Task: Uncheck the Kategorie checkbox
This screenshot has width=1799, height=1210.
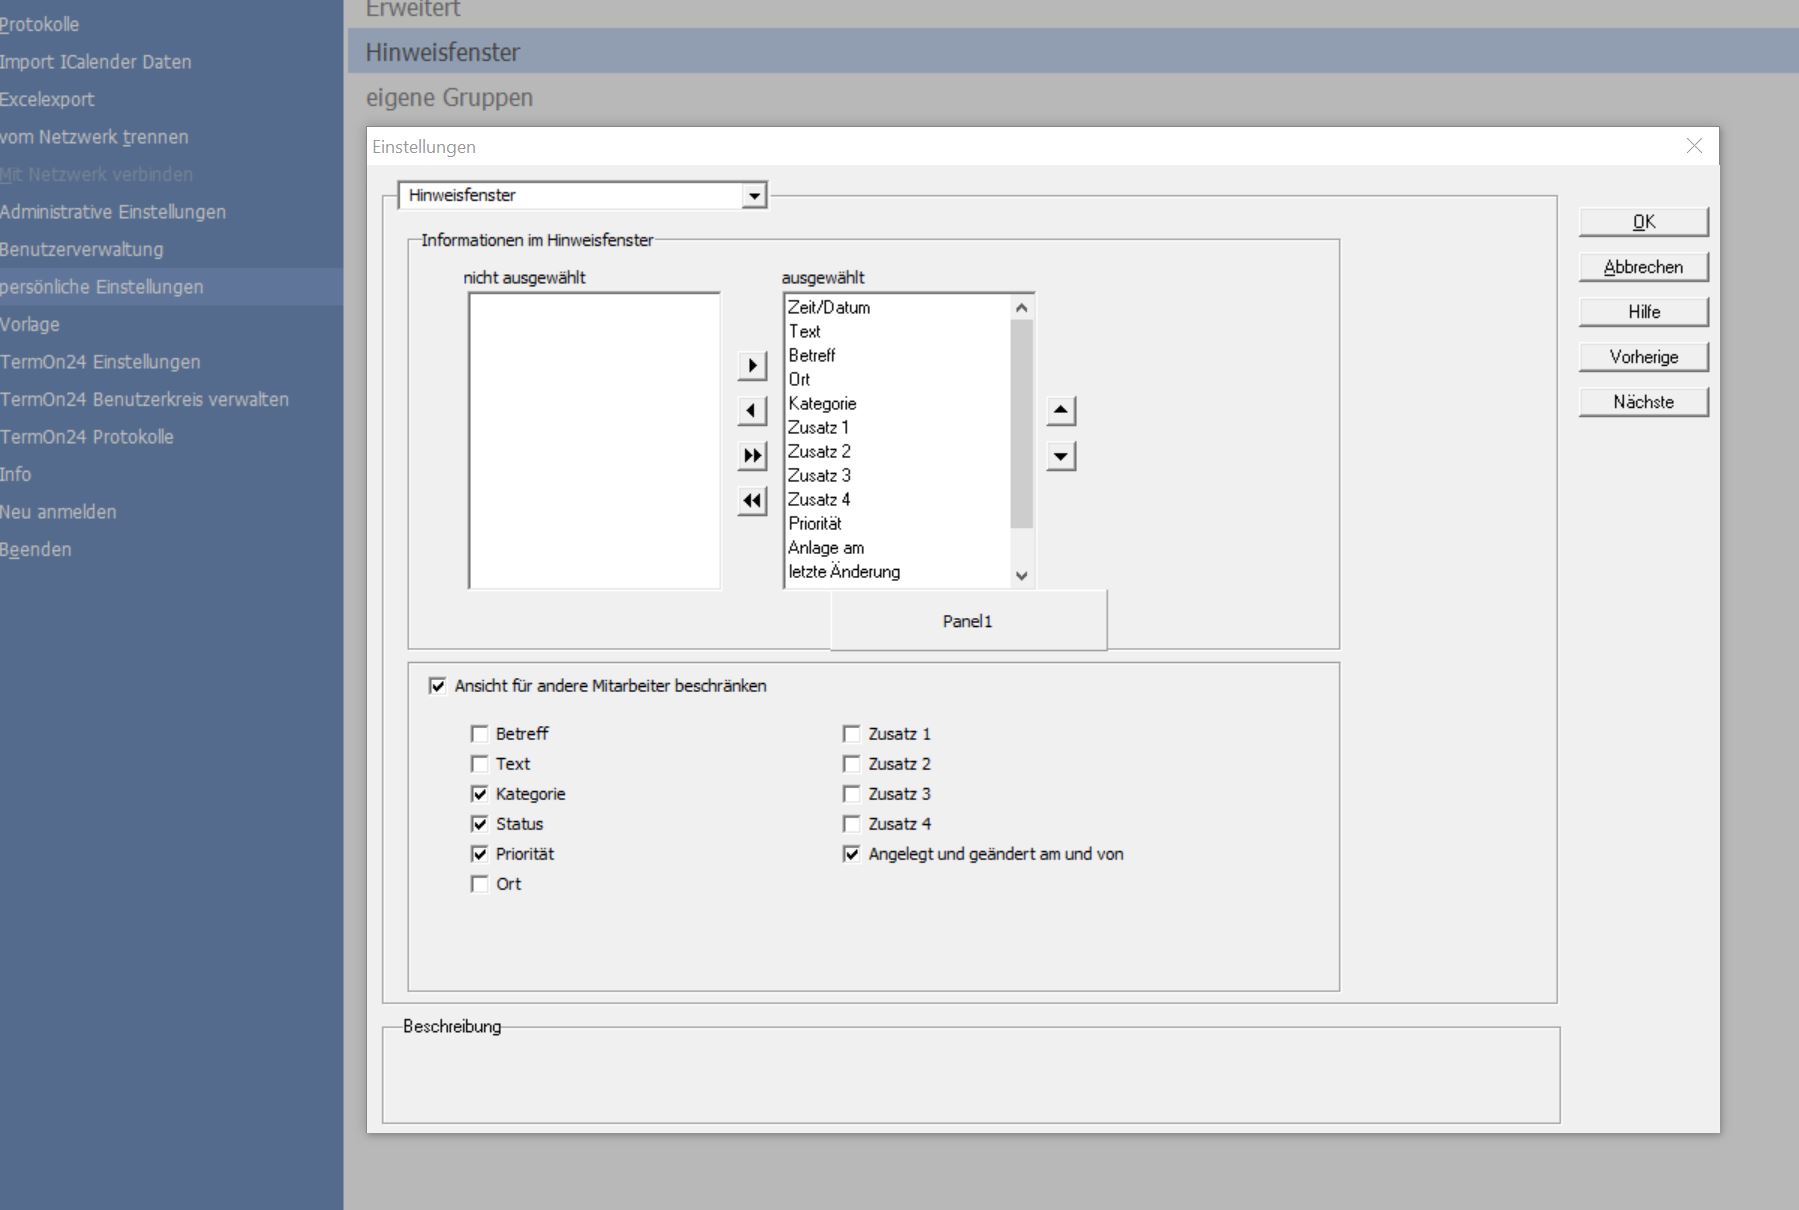Action: point(480,794)
